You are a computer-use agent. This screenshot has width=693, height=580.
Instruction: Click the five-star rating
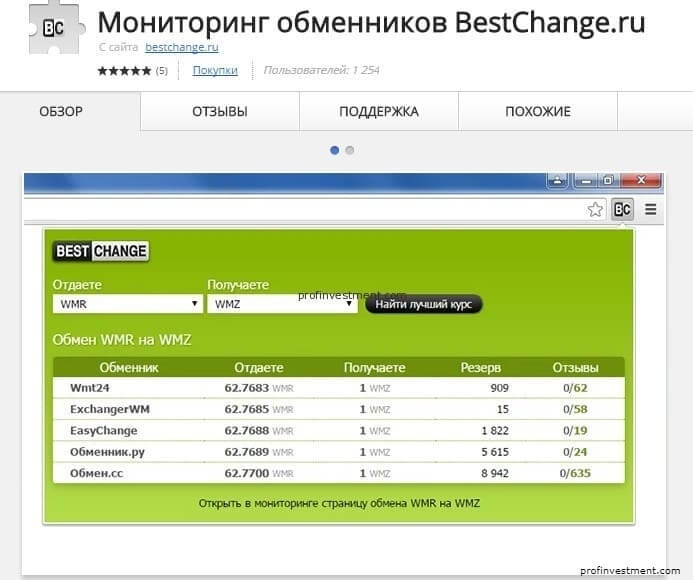coord(124,71)
